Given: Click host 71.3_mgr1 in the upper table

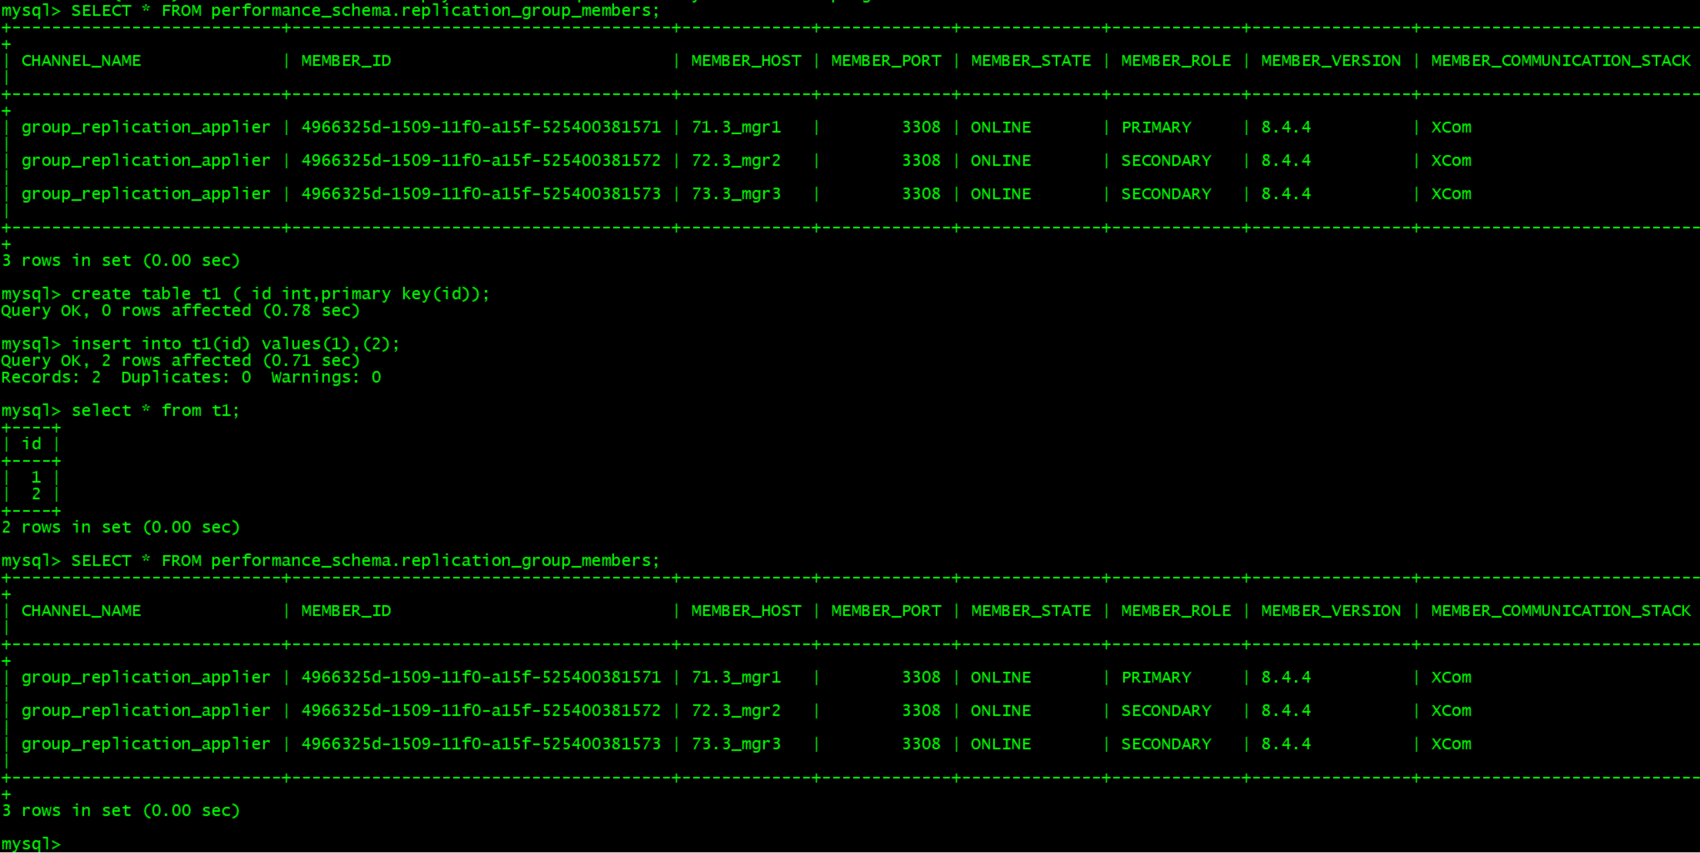Looking at the screenshot, I should click(x=736, y=128).
